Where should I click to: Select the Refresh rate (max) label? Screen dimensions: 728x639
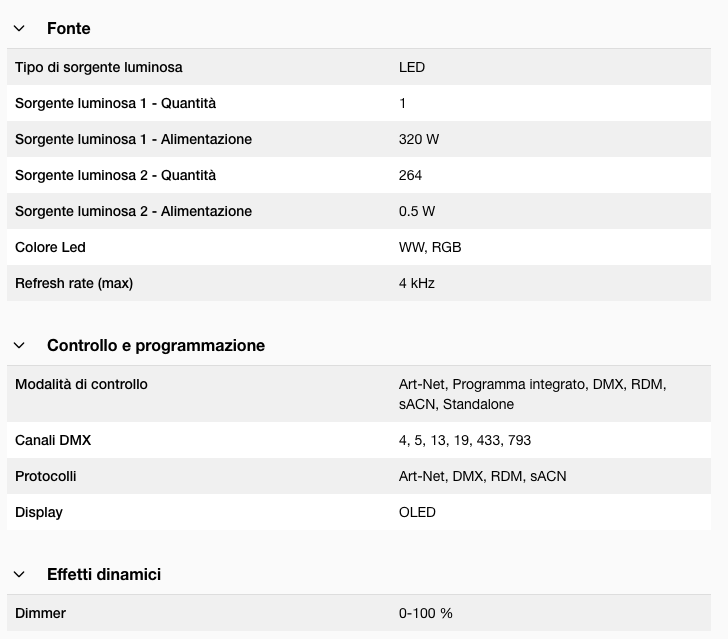pos(73,284)
